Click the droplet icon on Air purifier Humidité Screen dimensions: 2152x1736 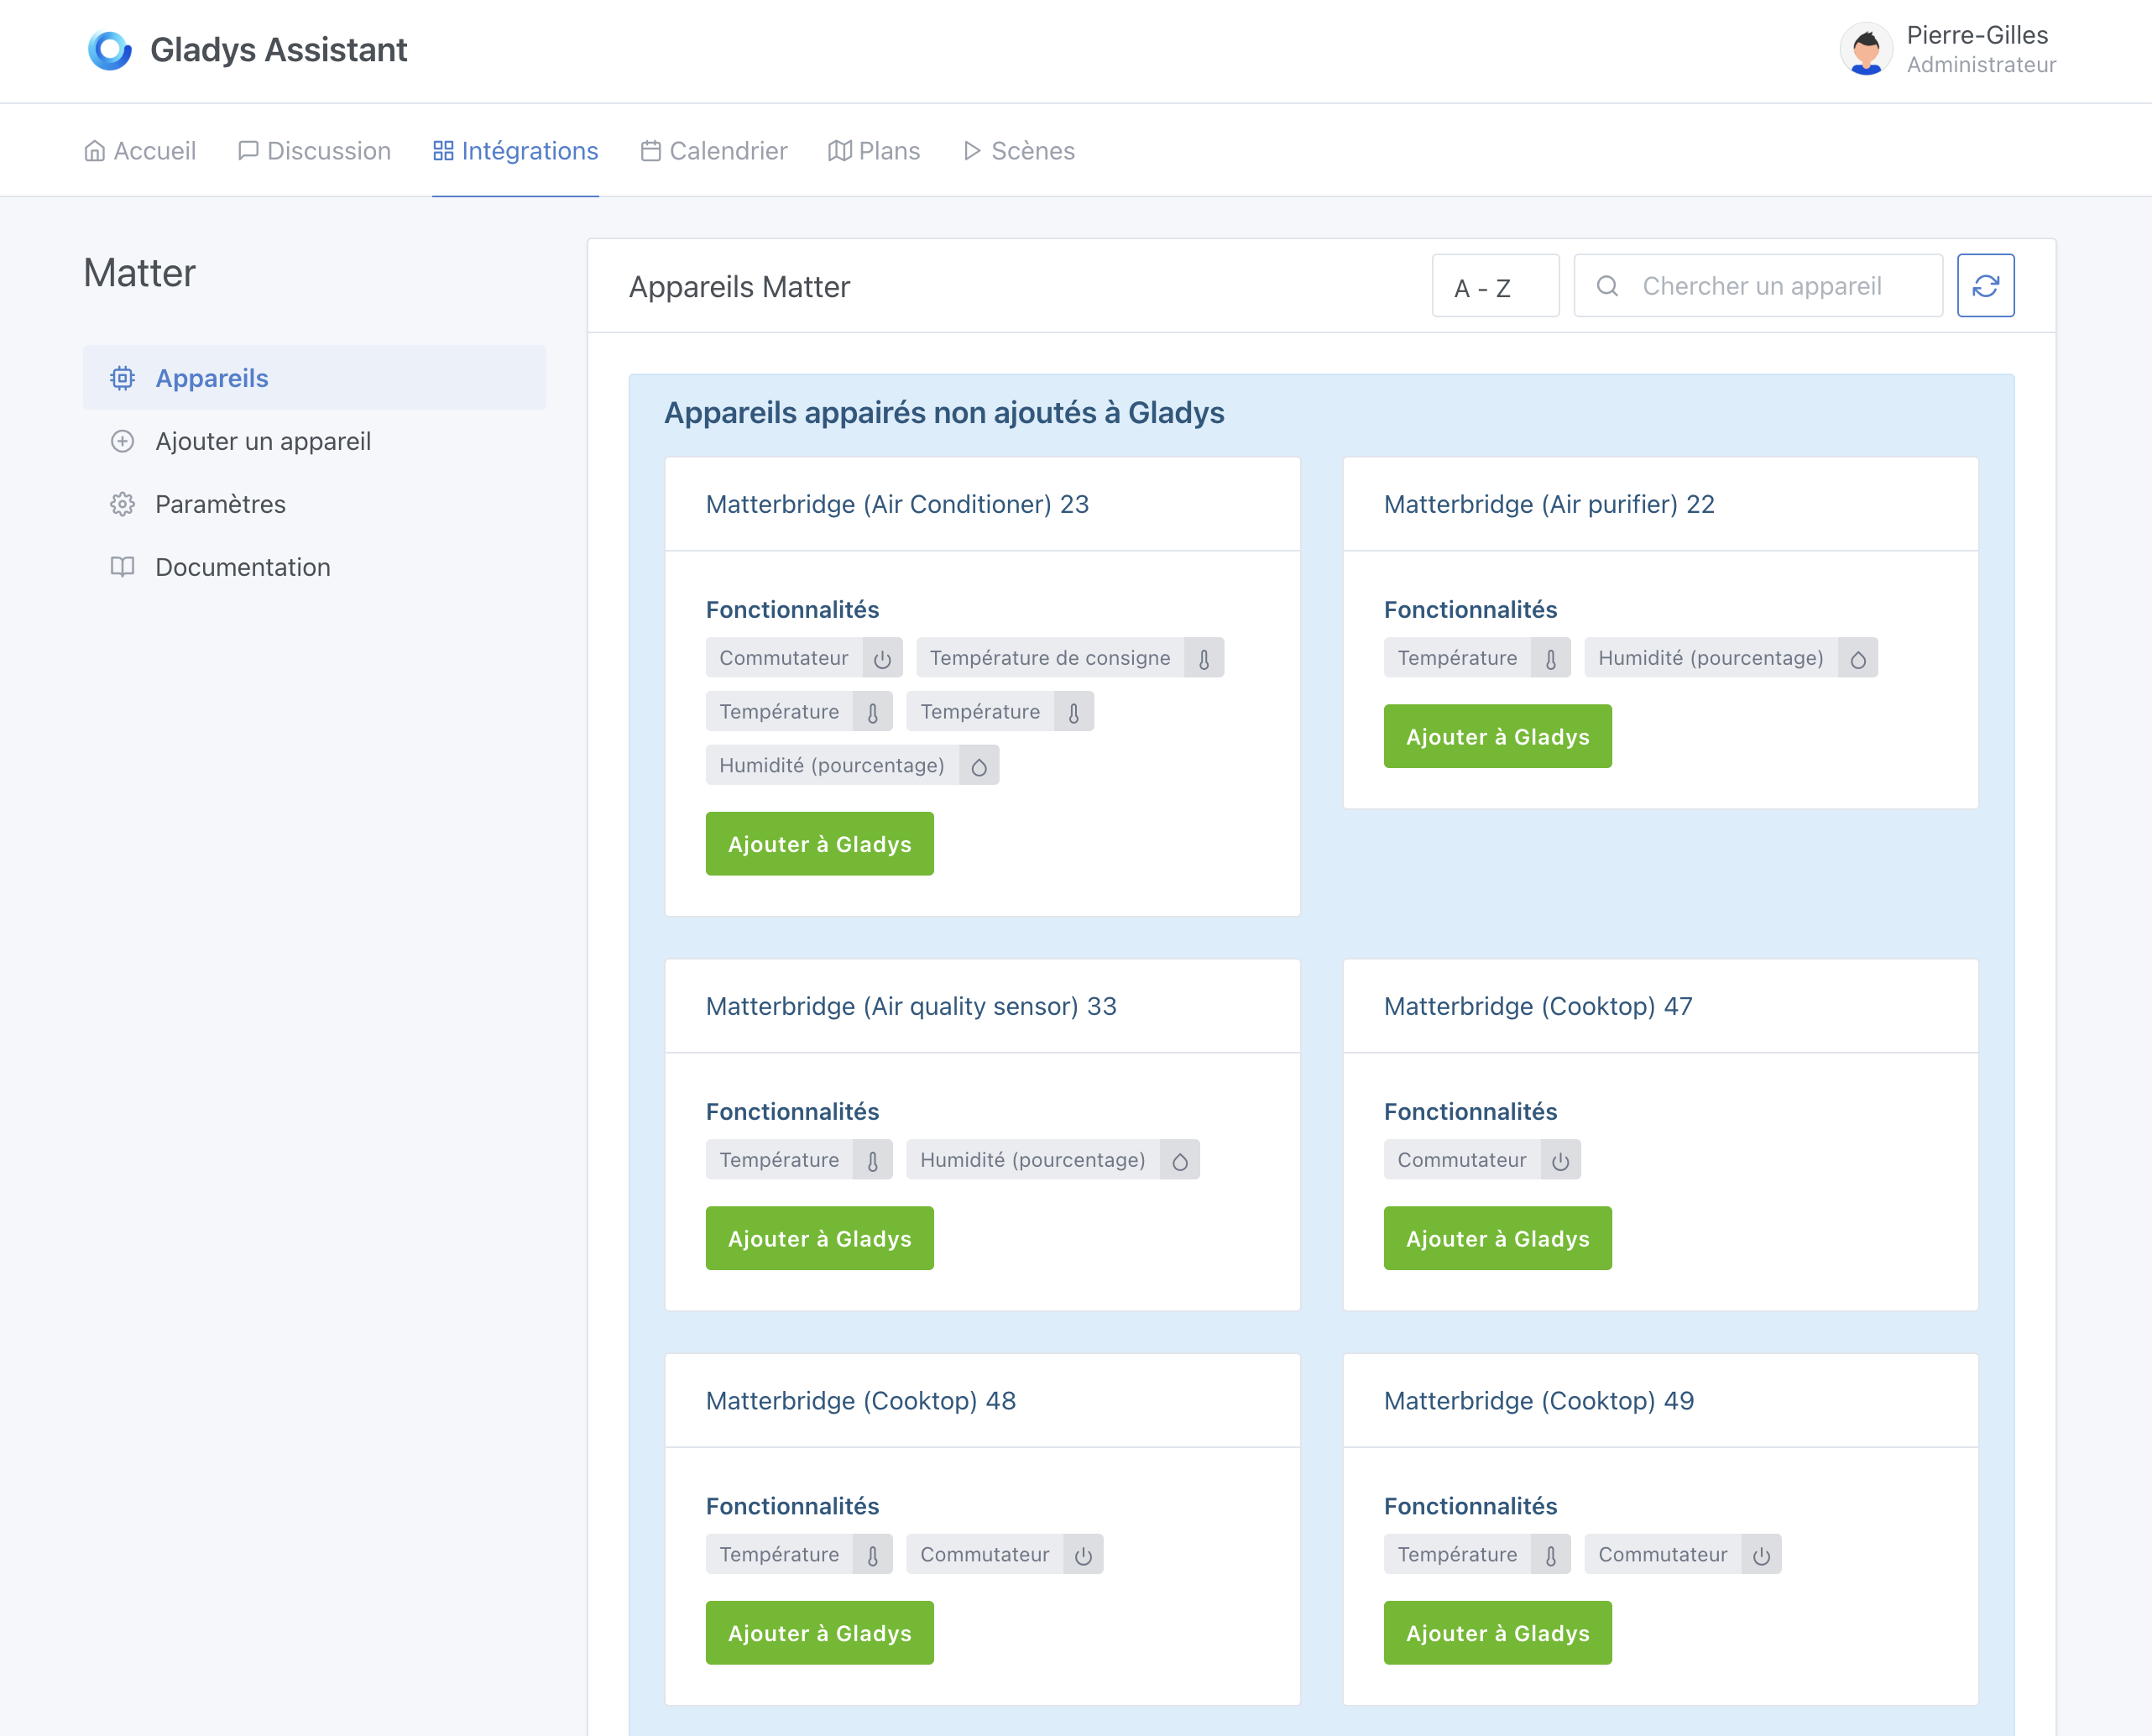pos(1858,657)
